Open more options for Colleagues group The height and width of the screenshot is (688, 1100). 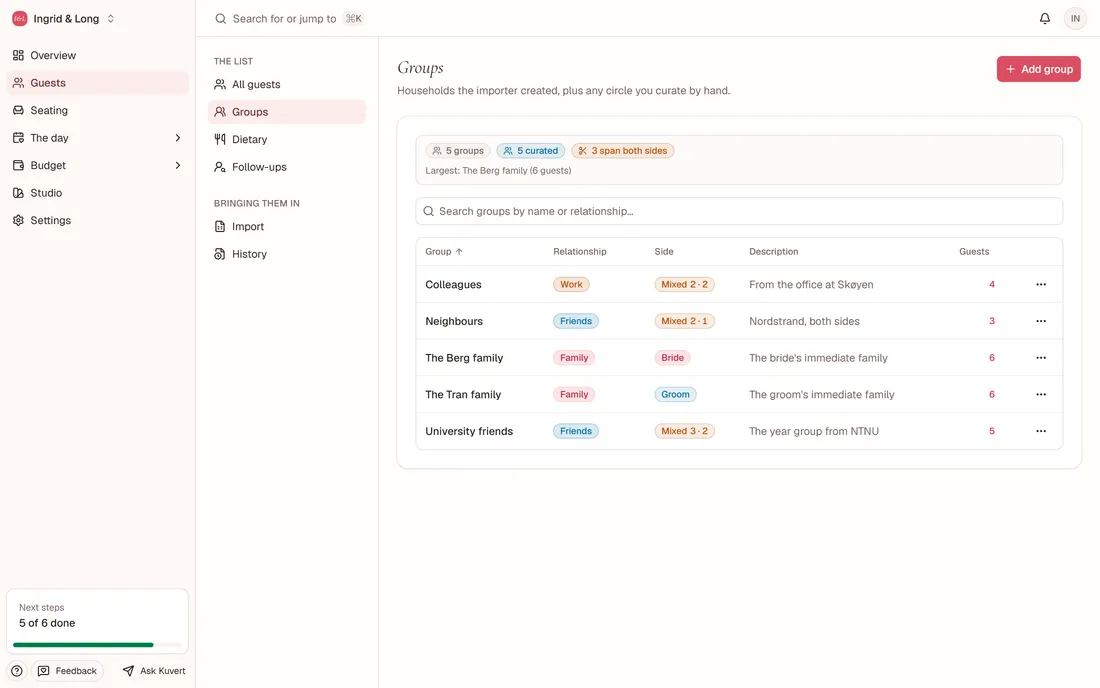point(1041,285)
